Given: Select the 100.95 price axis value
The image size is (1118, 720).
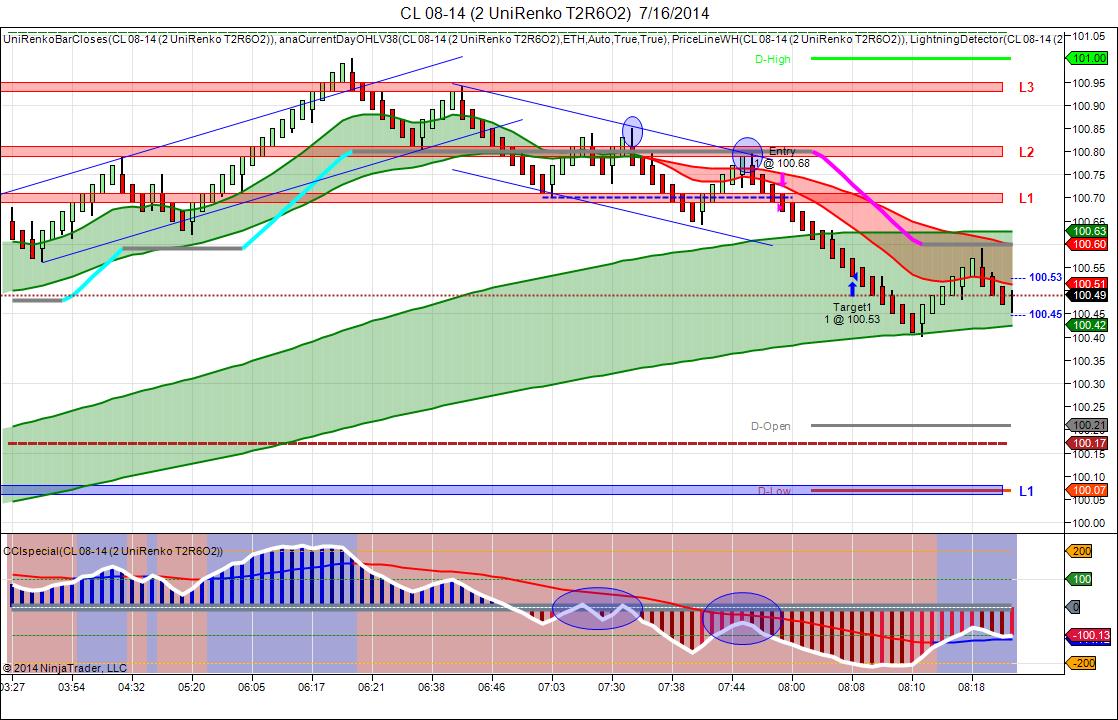Looking at the screenshot, I should pos(1089,83).
